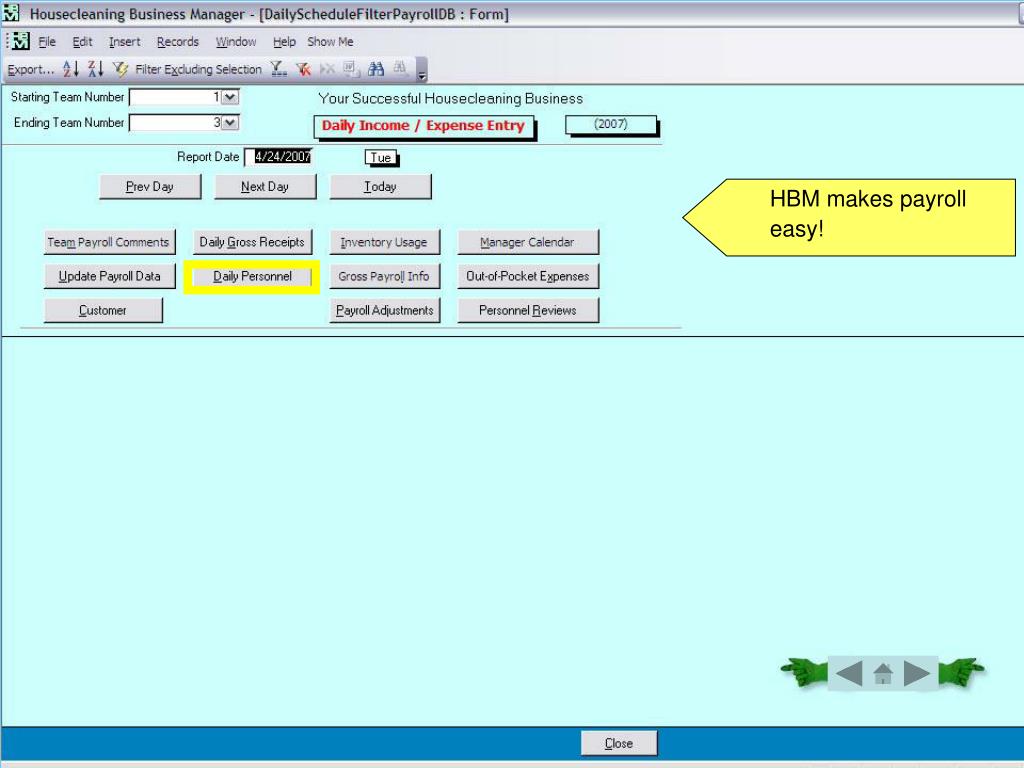Click the HBM application icon in menu bar

[20, 41]
